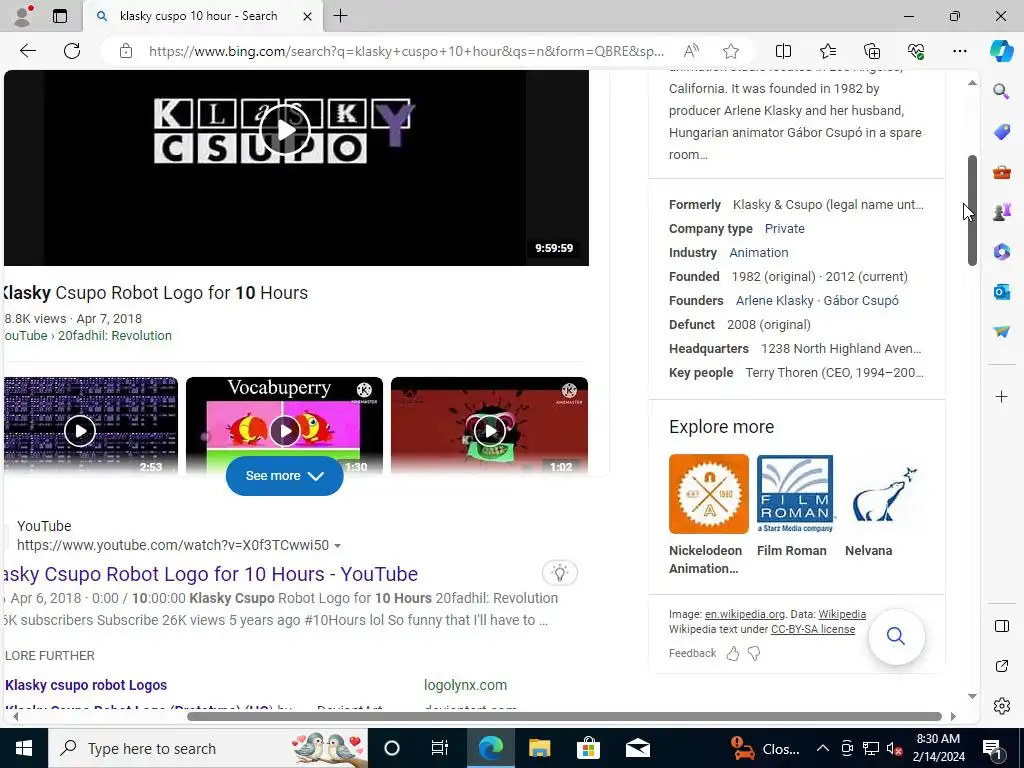Click thumbs up feedback icon
This screenshot has height=768, width=1024.
[x=733, y=653]
